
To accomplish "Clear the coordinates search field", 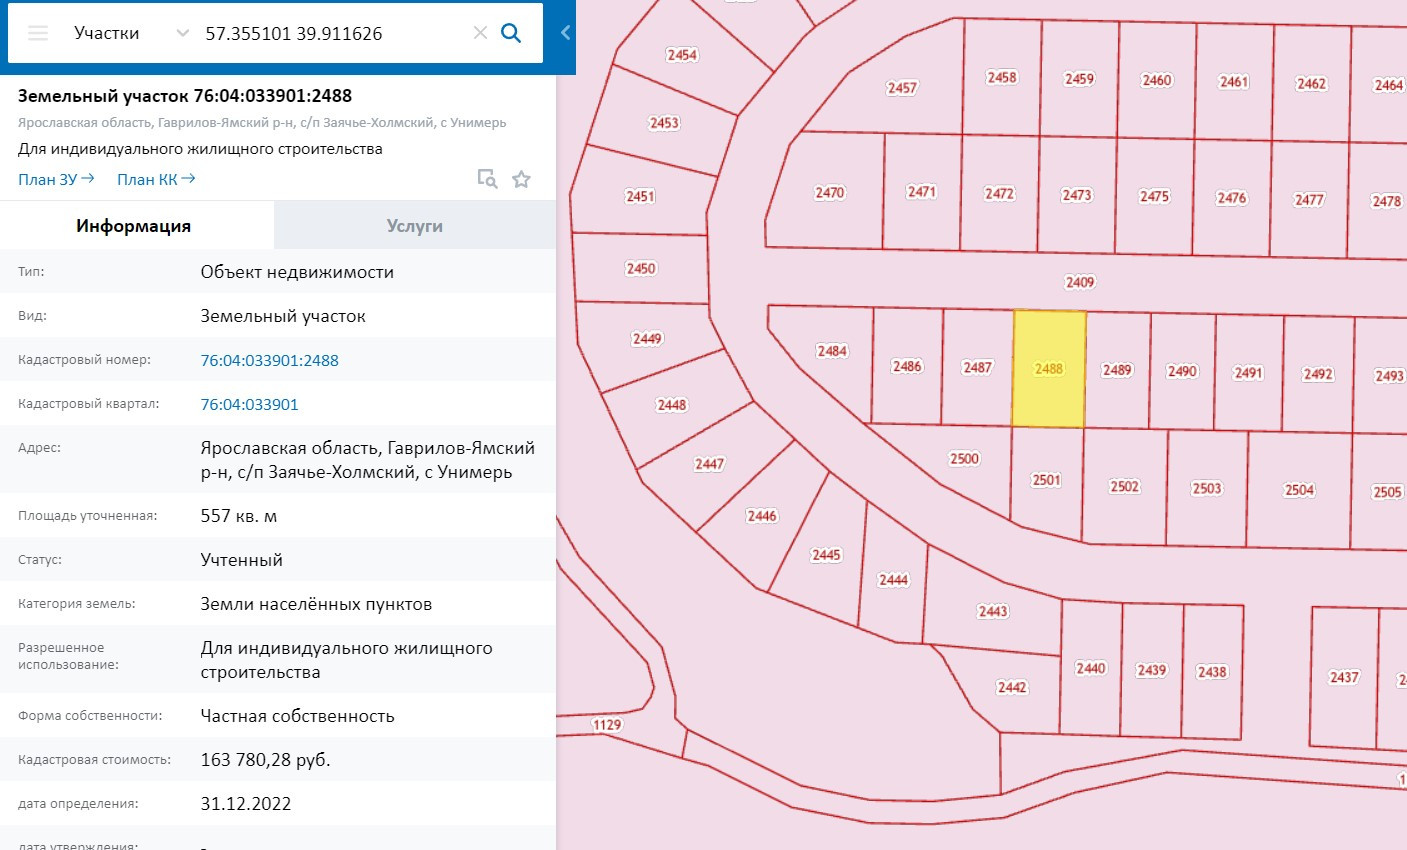I will [480, 33].
